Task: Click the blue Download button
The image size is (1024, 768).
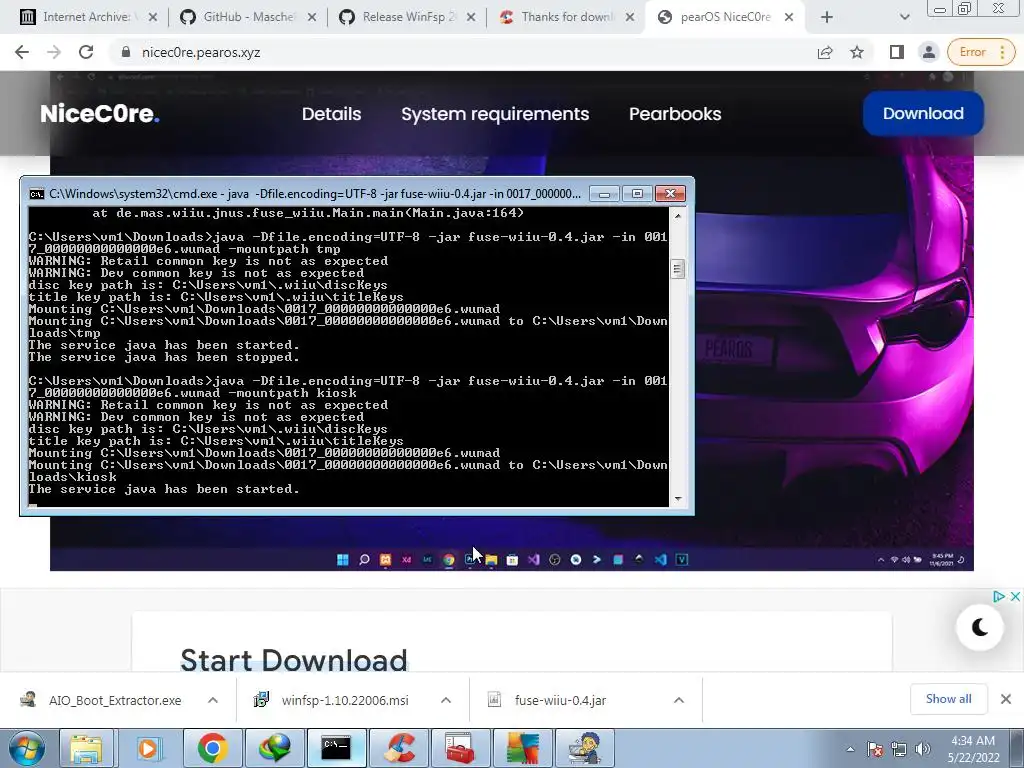Action: 923,114
